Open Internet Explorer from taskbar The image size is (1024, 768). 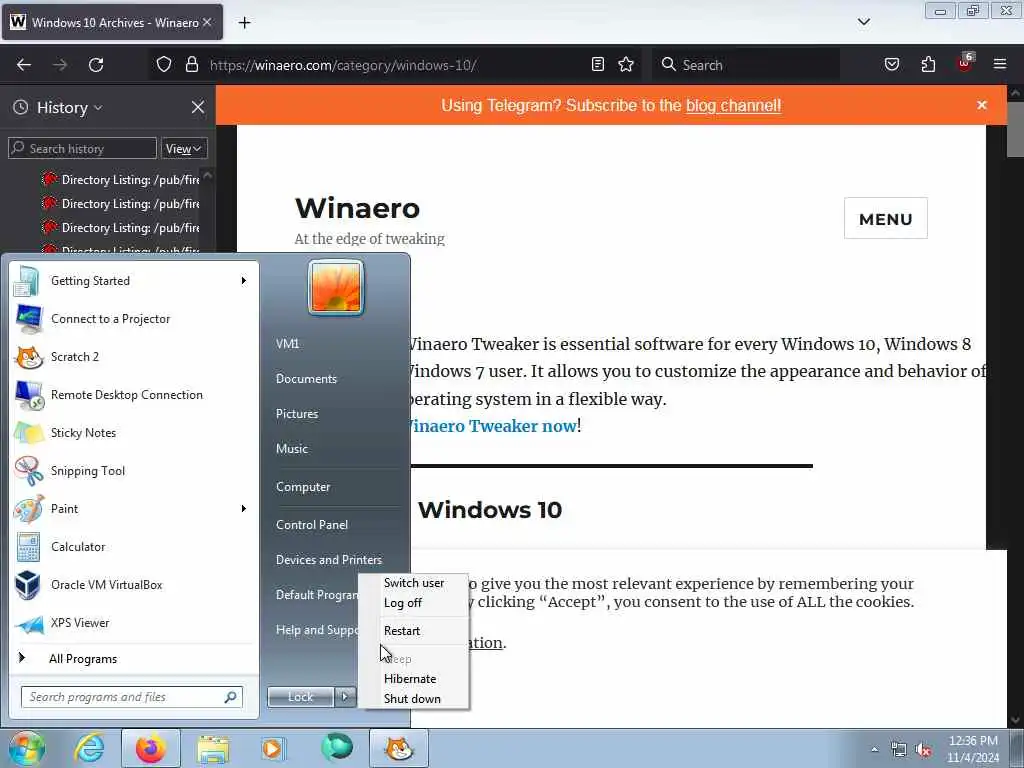coord(89,749)
